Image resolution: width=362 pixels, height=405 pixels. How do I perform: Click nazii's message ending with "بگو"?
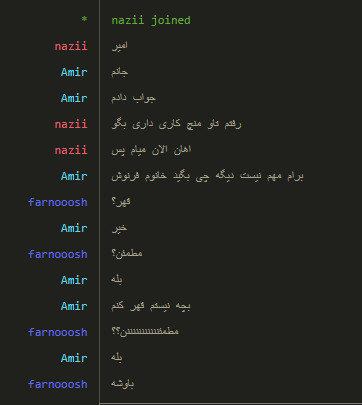pos(176,124)
